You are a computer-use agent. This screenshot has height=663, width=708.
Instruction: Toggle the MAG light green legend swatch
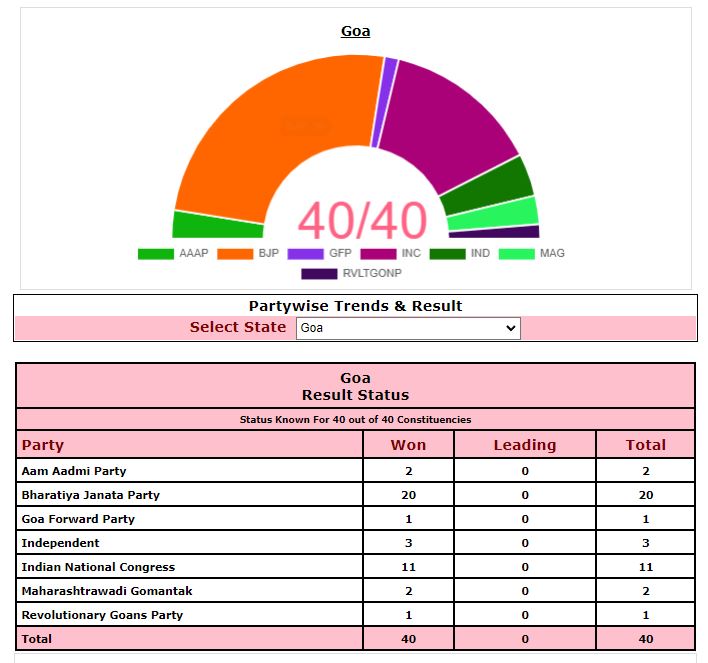pyautogui.click(x=517, y=254)
